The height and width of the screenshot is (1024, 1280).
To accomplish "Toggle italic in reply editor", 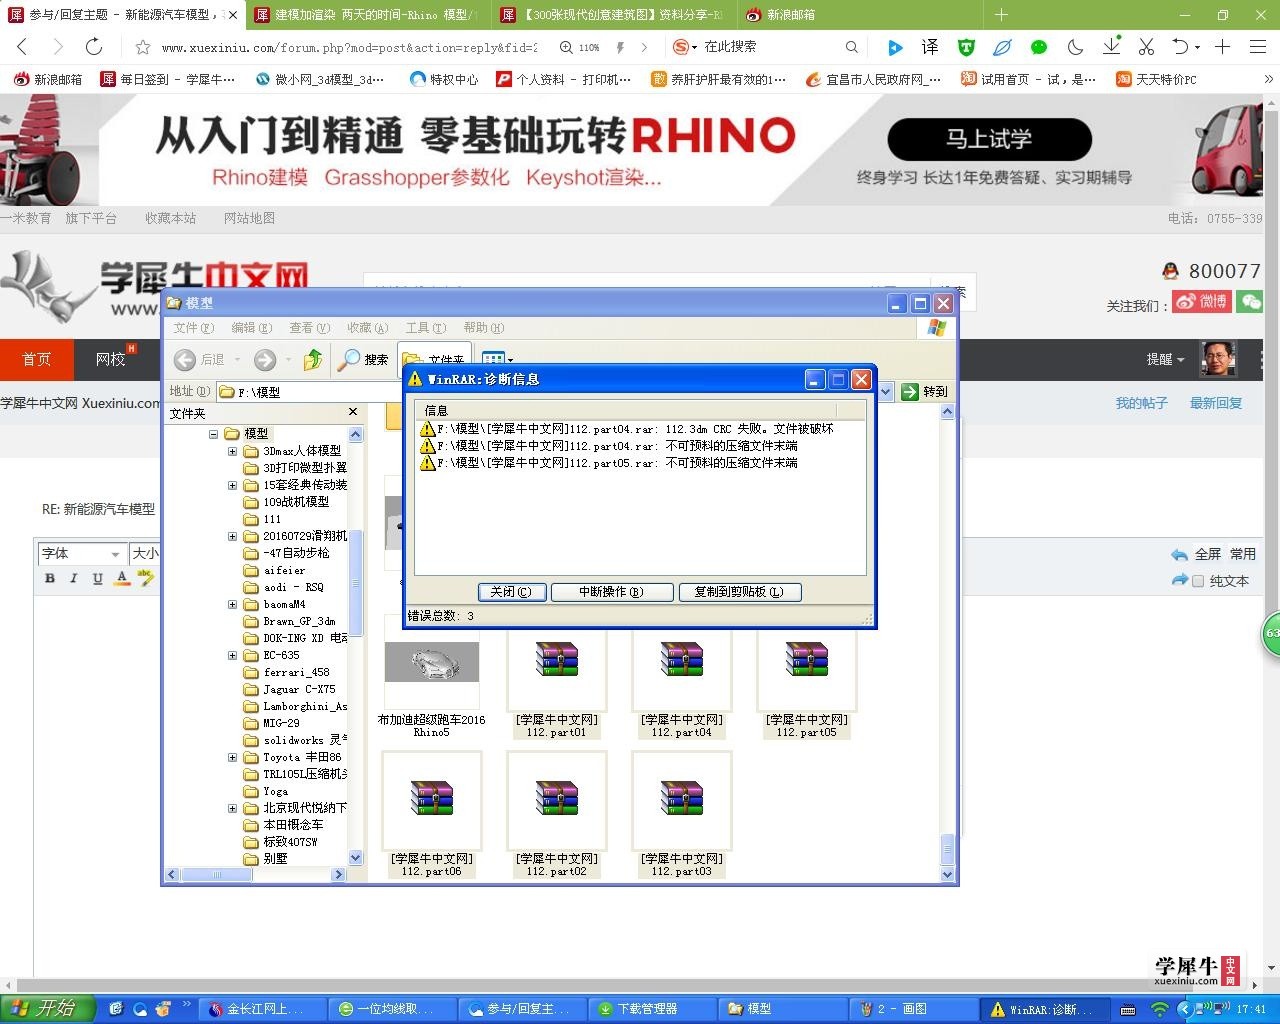I will pyautogui.click(x=73, y=578).
